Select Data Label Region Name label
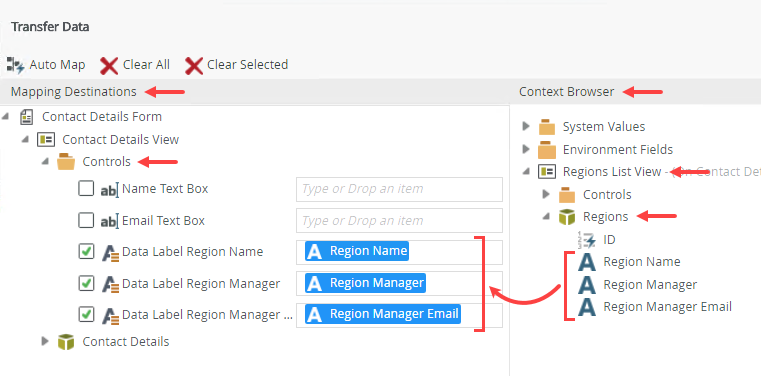Image resolution: width=761 pixels, height=376 pixels. (192, 252)
